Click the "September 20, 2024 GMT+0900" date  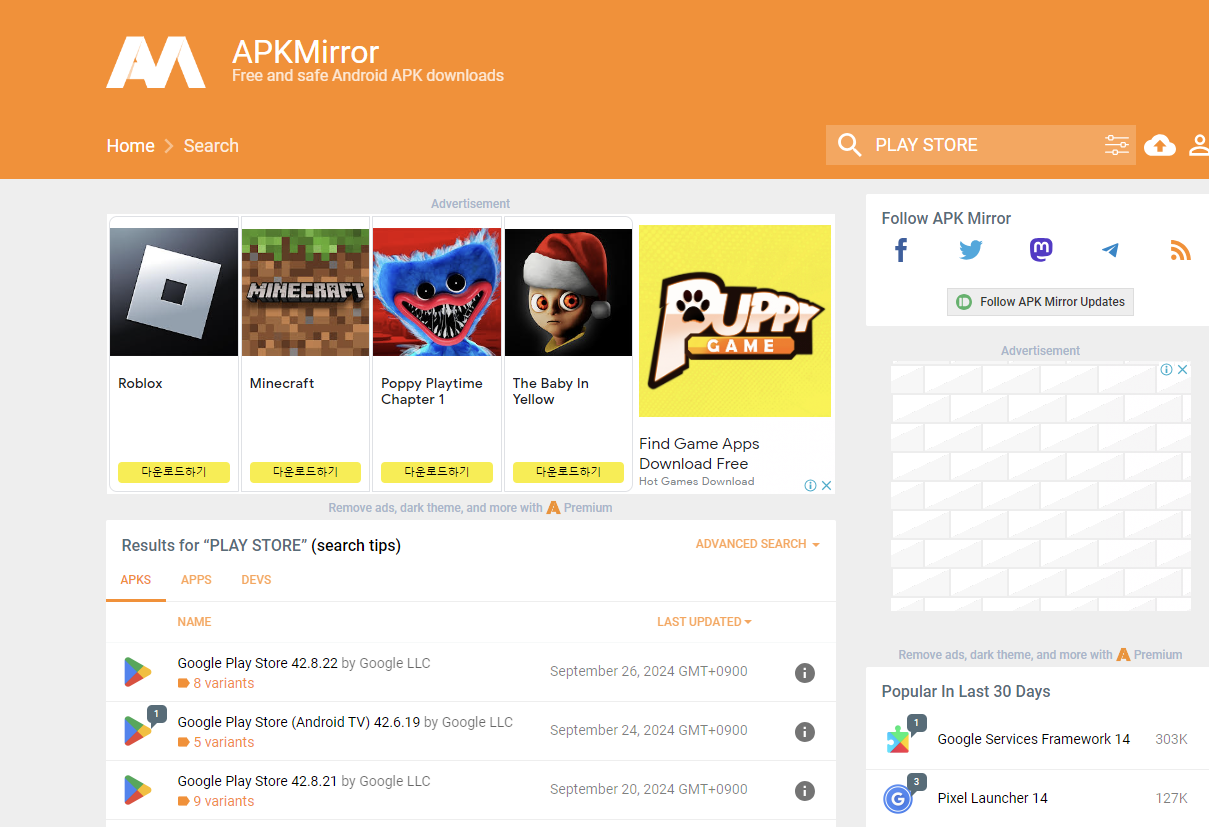649,790
